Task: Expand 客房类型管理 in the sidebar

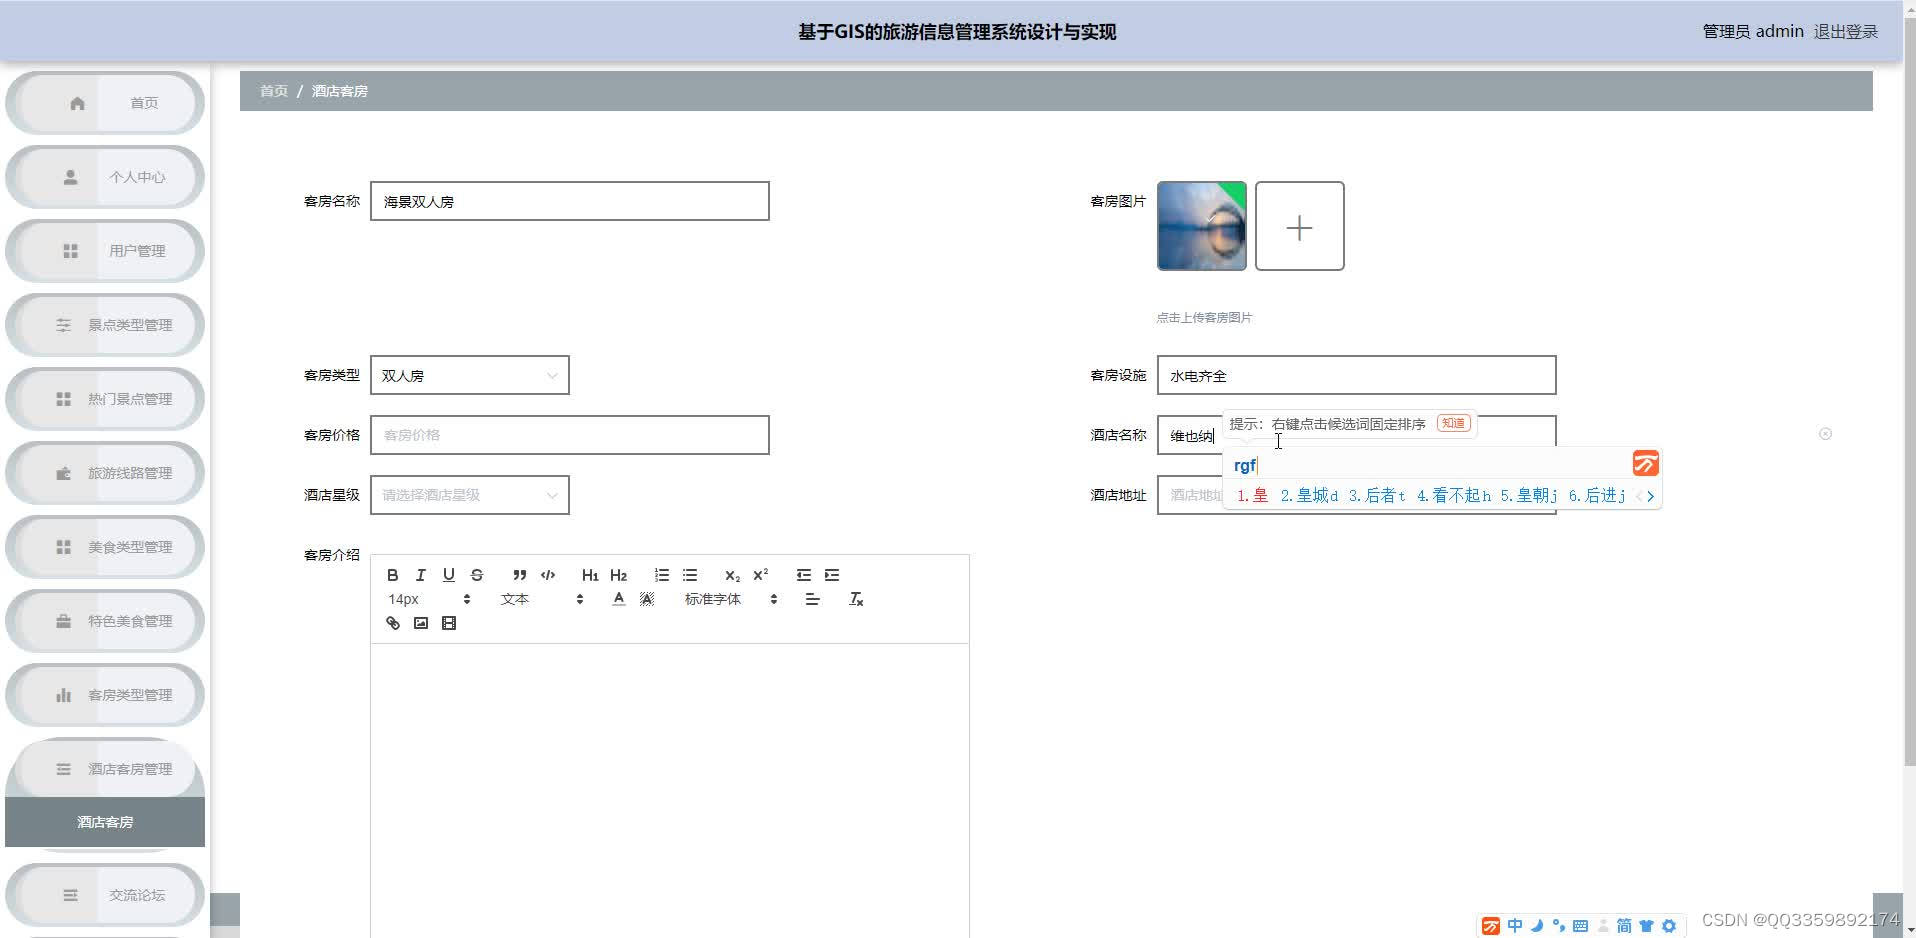Action: coord(105,695)
